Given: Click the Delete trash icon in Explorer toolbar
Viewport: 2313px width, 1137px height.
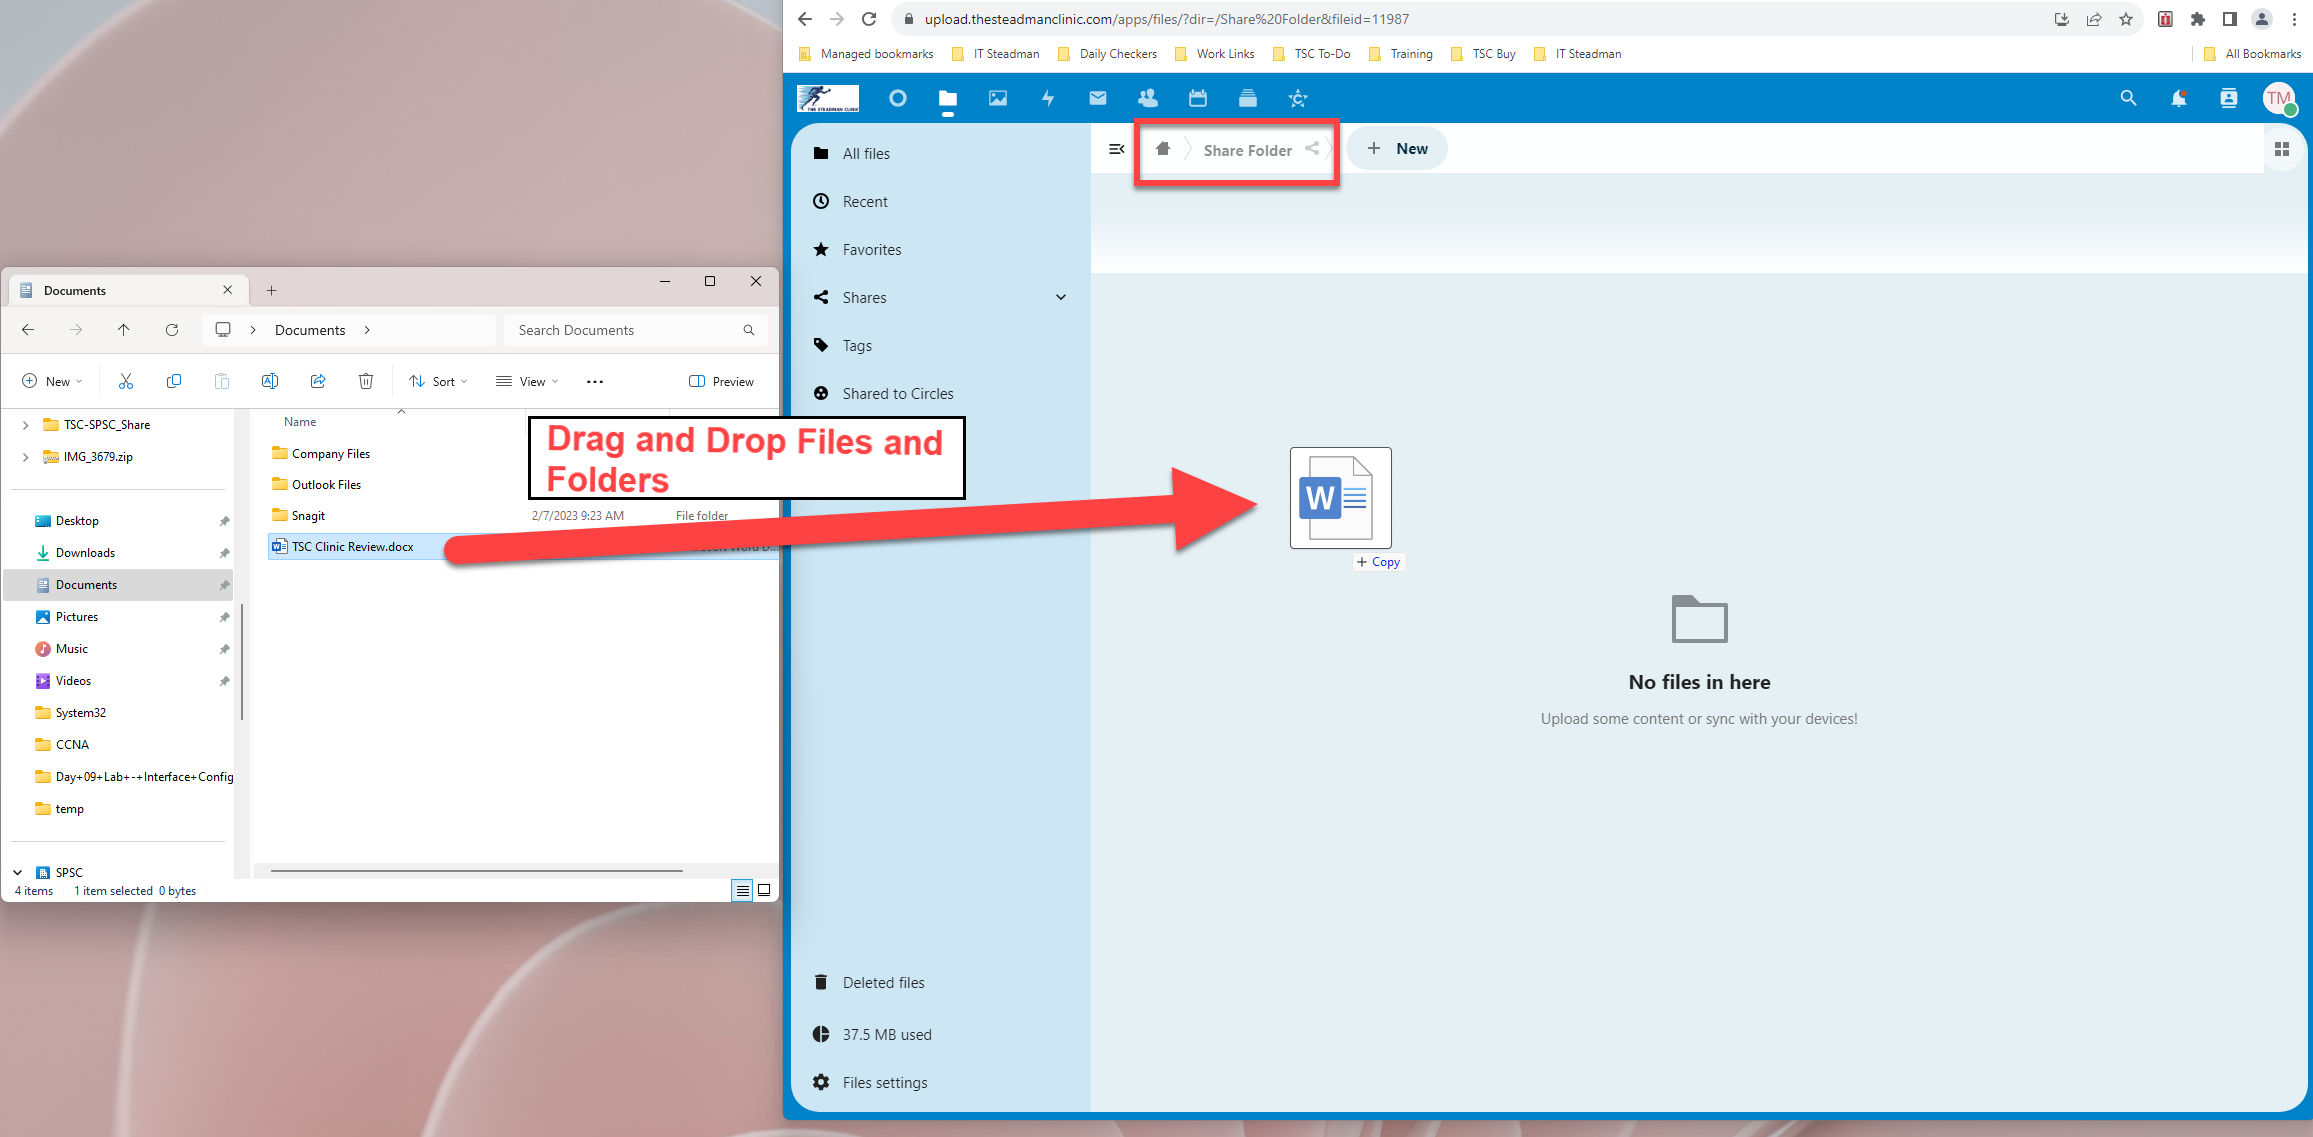Looking at the screenshot, I should (x=366, y=381).
